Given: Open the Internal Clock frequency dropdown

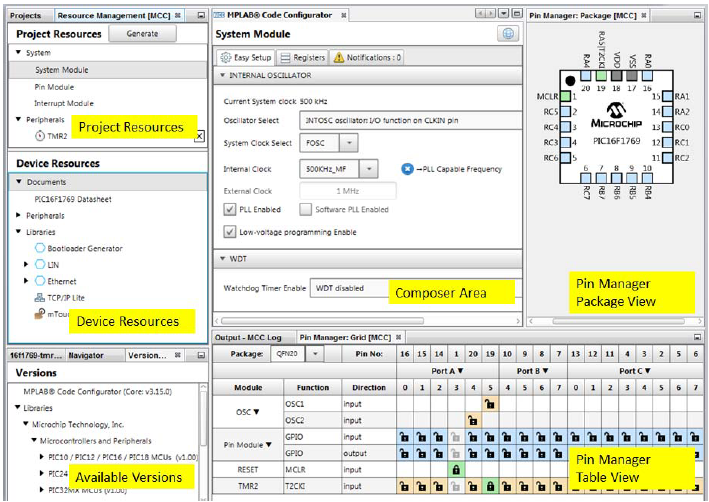Looking at the screenshot, I should pyautogui.click(x=369, y=169).
